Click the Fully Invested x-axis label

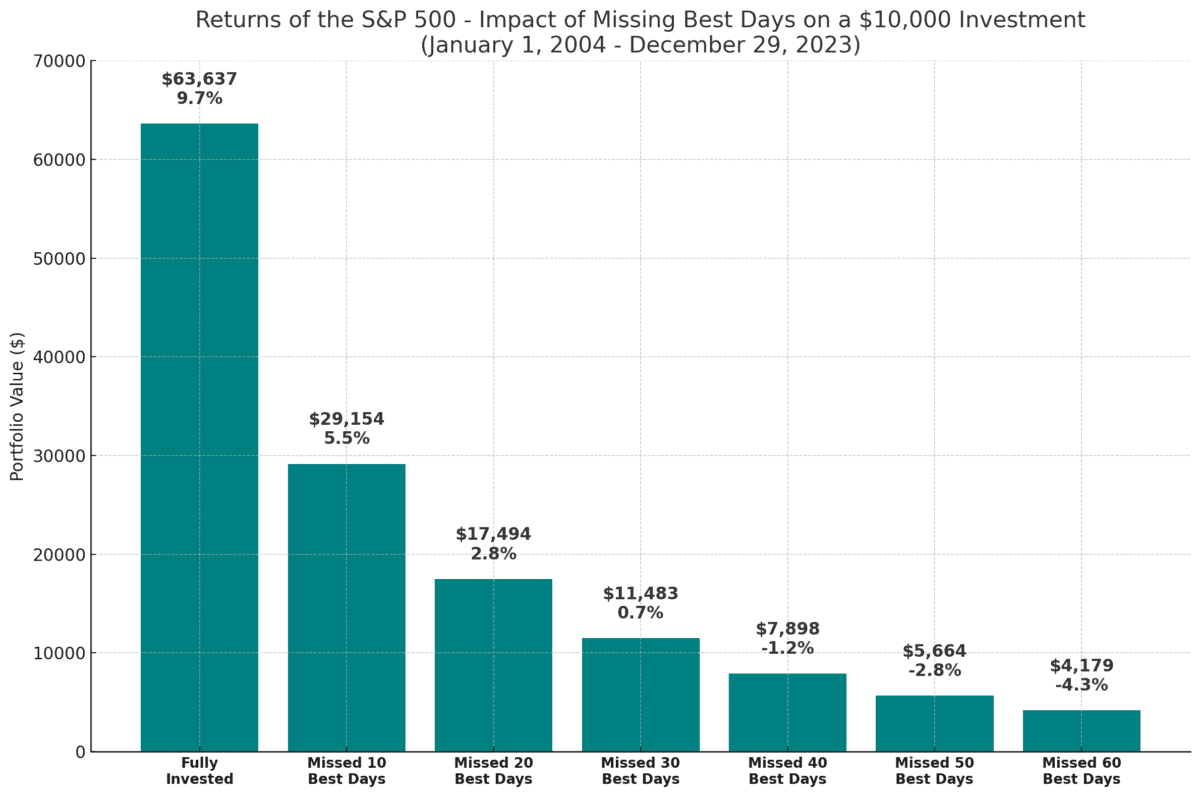[199, 771]
